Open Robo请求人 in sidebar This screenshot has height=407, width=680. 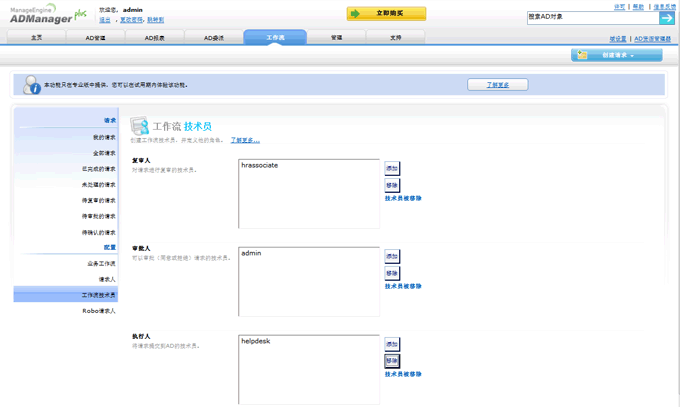99,311
